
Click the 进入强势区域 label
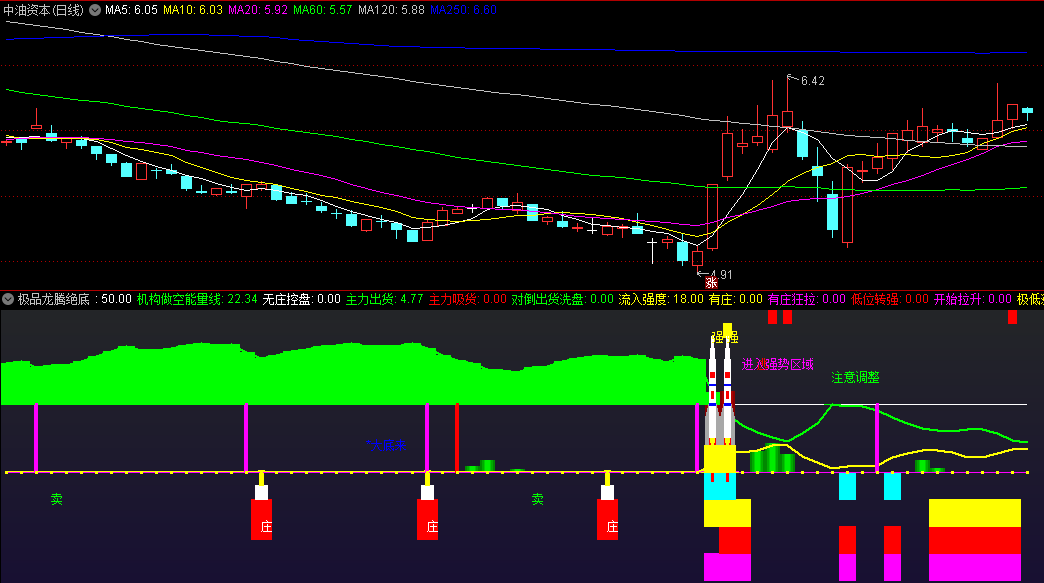tap(778, 364)
